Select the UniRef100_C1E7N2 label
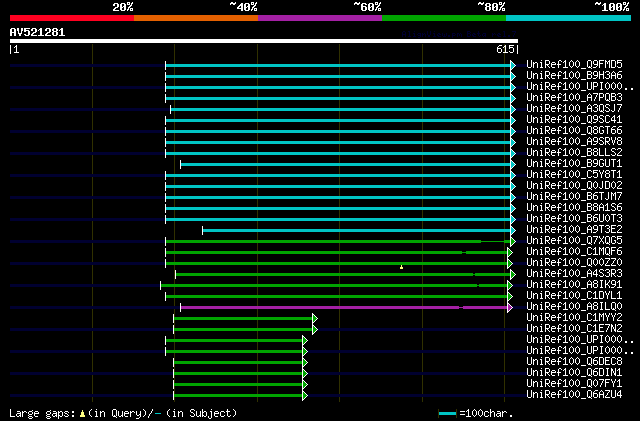The width and height of the screenshot is (640, 421). (574, 329)
